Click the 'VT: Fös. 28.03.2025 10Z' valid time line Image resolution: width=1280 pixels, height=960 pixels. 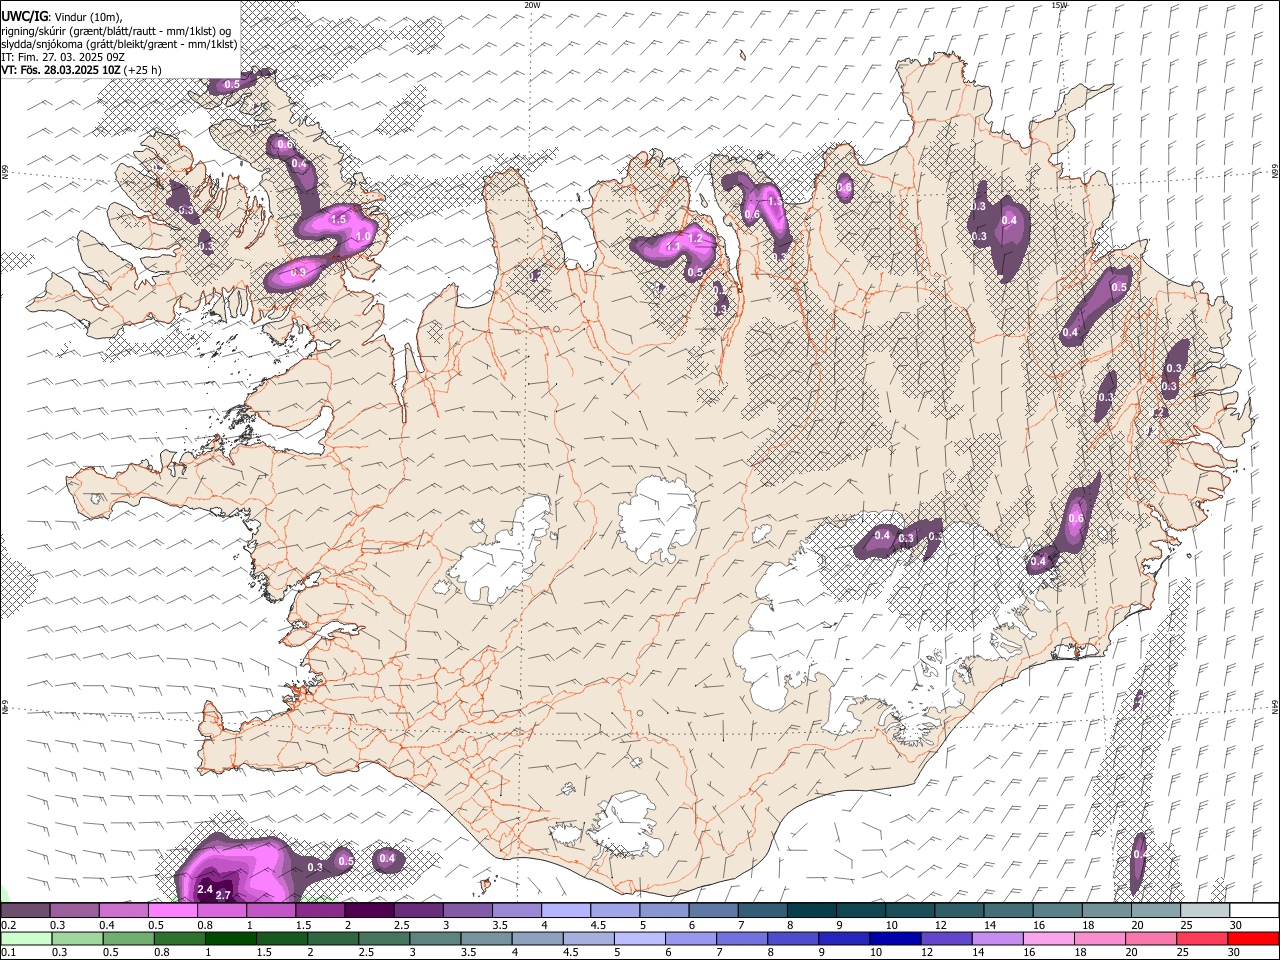(62, 70)
